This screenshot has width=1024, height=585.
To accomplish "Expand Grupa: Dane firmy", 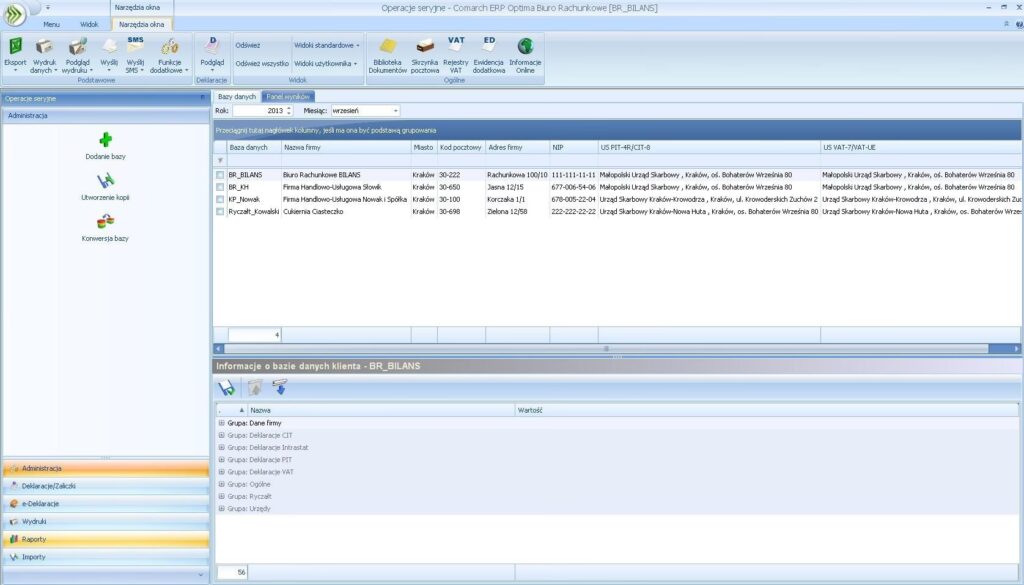I will 221,423.
